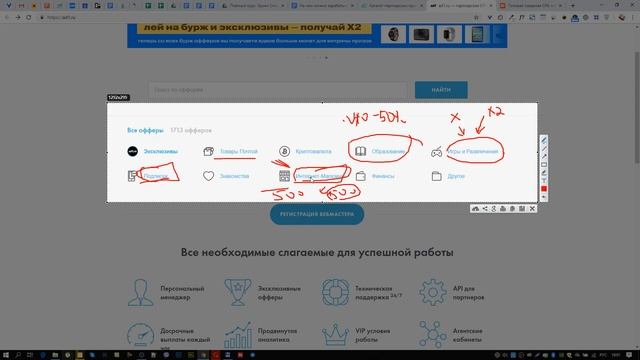Open the Эксклюзивы offers link

[160, 151]
